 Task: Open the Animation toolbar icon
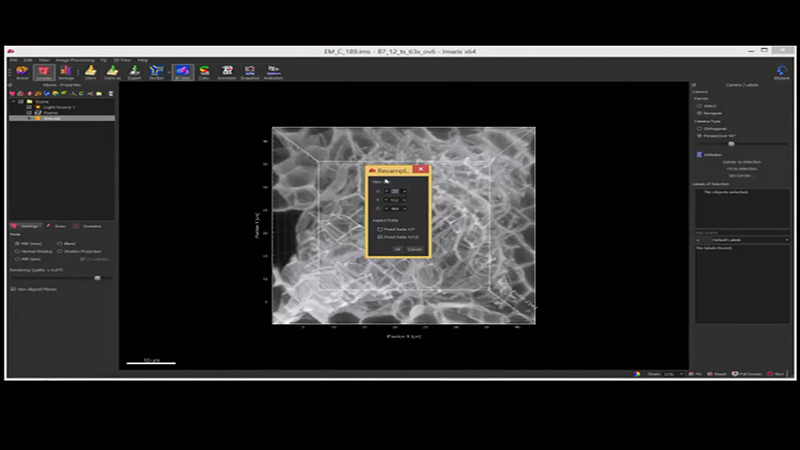point(273,72)
